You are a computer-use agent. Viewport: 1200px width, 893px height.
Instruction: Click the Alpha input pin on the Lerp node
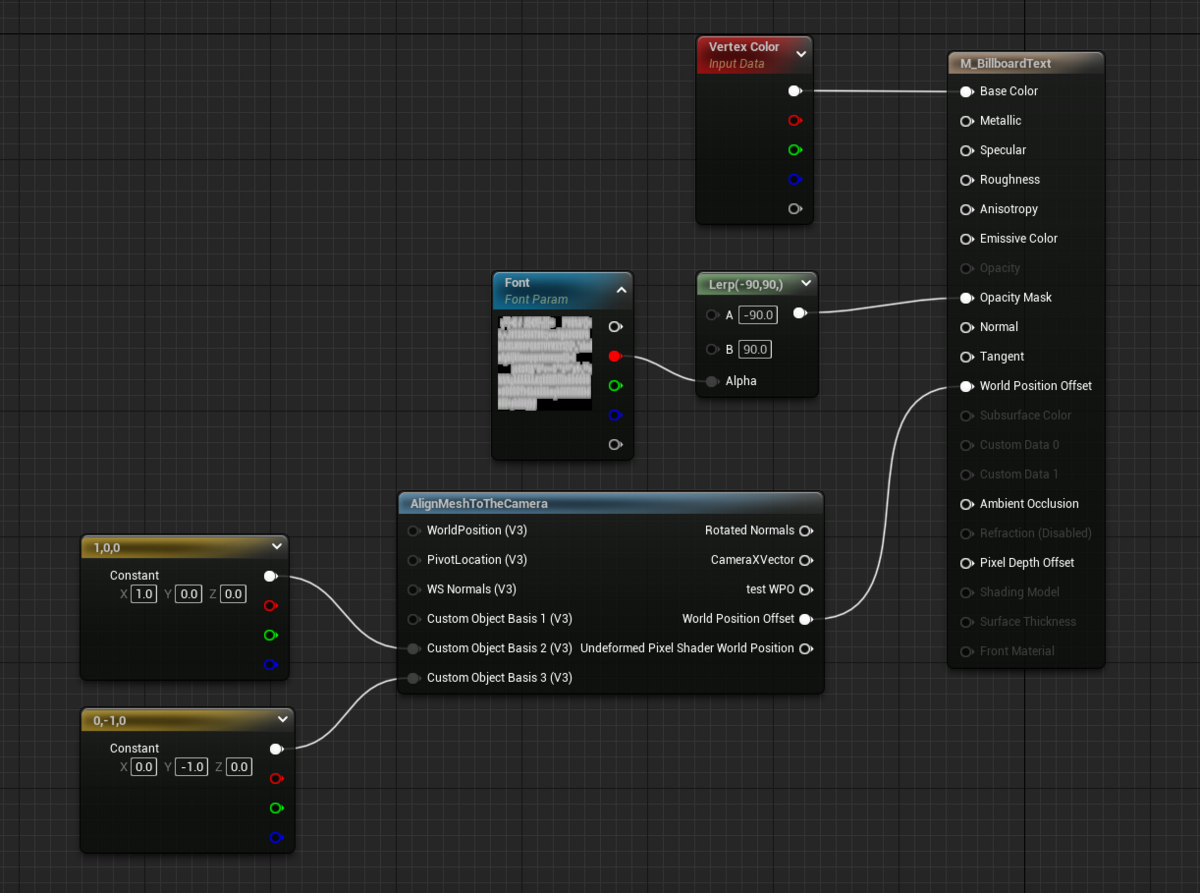[x=711, y=381]
